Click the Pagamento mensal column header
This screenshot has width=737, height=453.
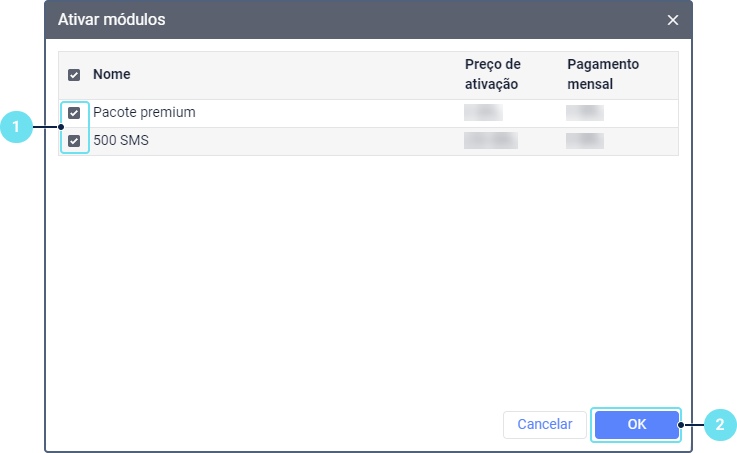coord(602,75)
